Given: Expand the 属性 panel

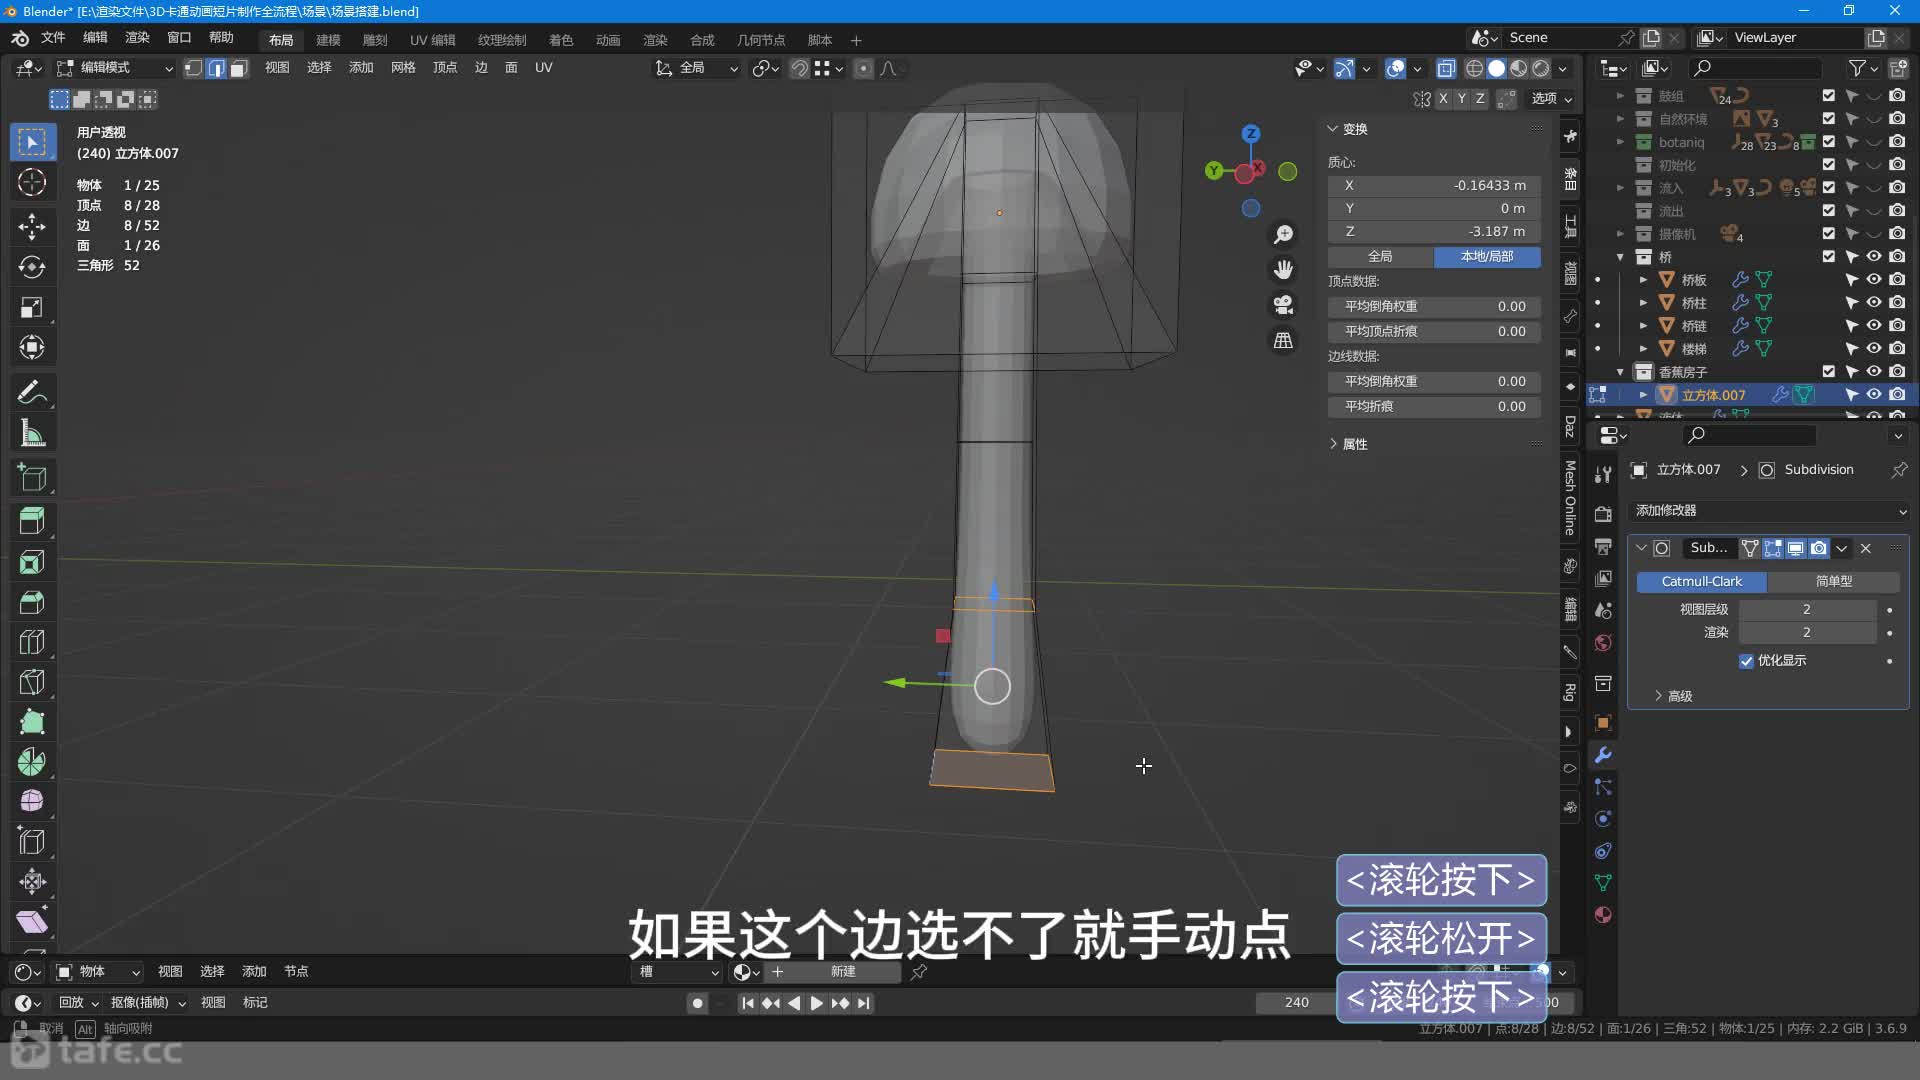Looking at the screenshot, I should click(x=1348, y=444).
